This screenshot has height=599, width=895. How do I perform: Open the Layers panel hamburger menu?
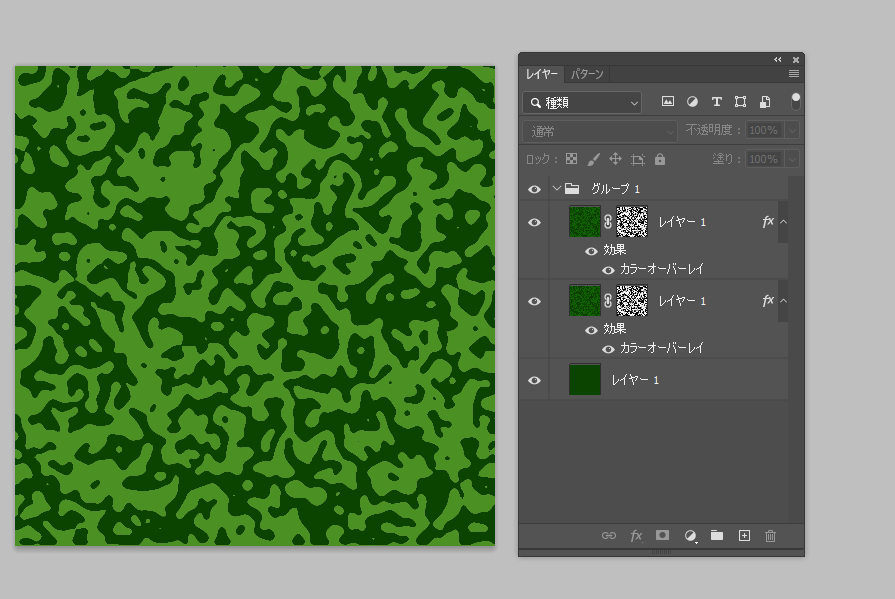coord(794,74)
